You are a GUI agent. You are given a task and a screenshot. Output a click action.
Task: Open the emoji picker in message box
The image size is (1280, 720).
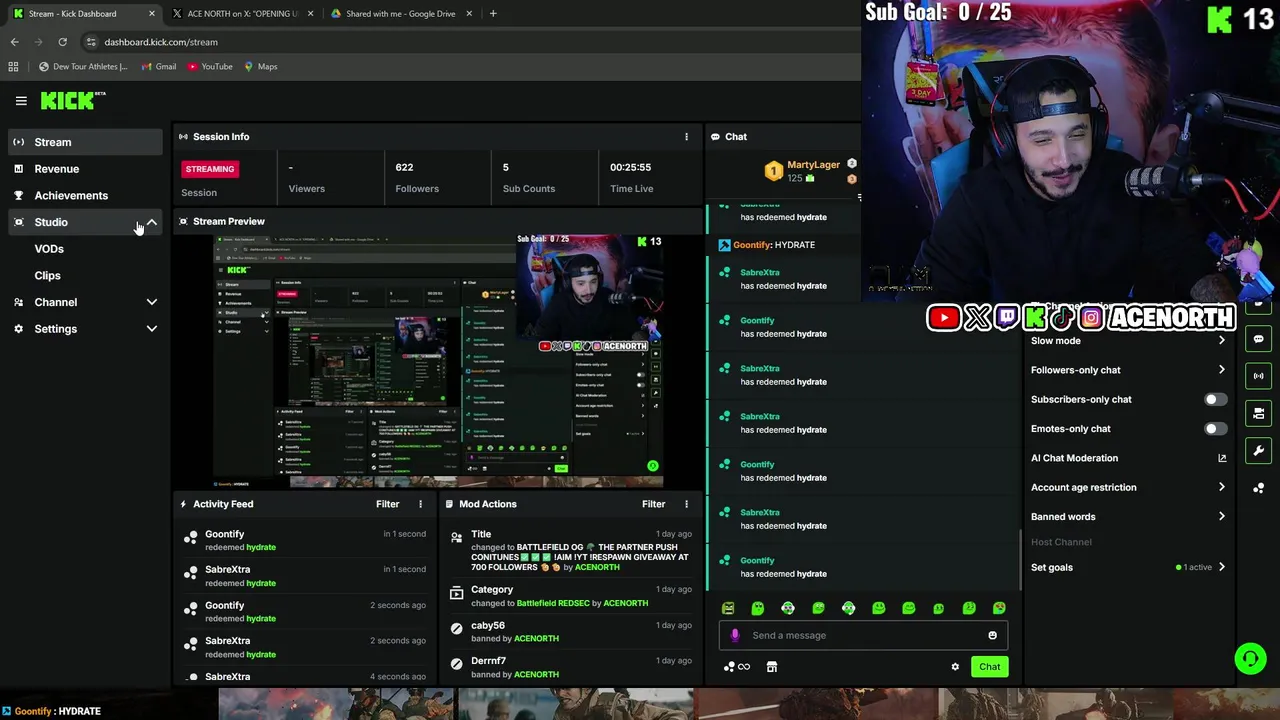(x=992, y=635)
